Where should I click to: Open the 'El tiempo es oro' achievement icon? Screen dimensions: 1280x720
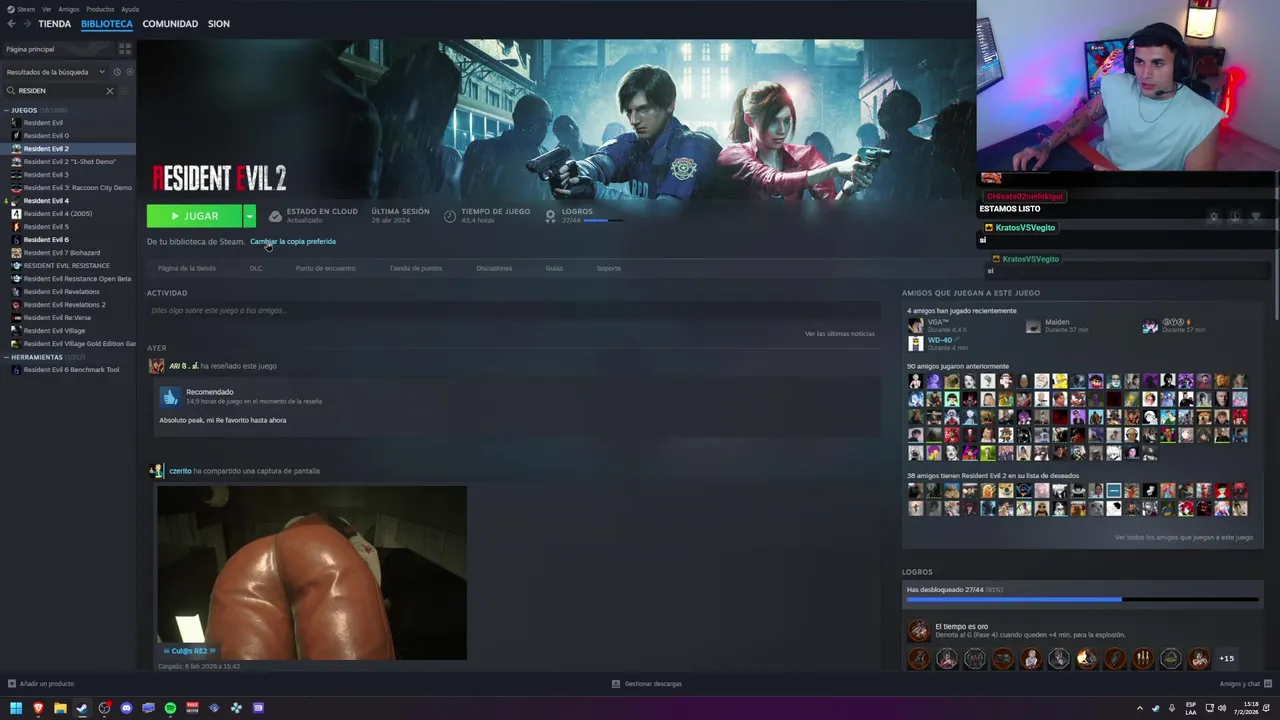pyautogui.click(x=918, y=630)
